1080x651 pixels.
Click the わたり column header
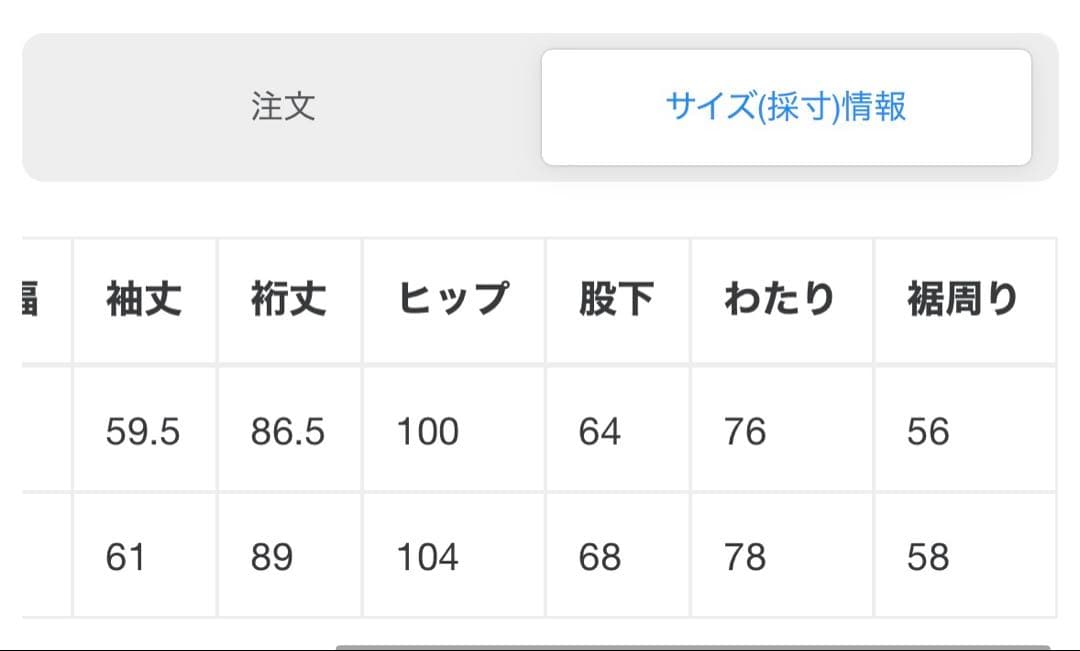click(x=779, y=299)
